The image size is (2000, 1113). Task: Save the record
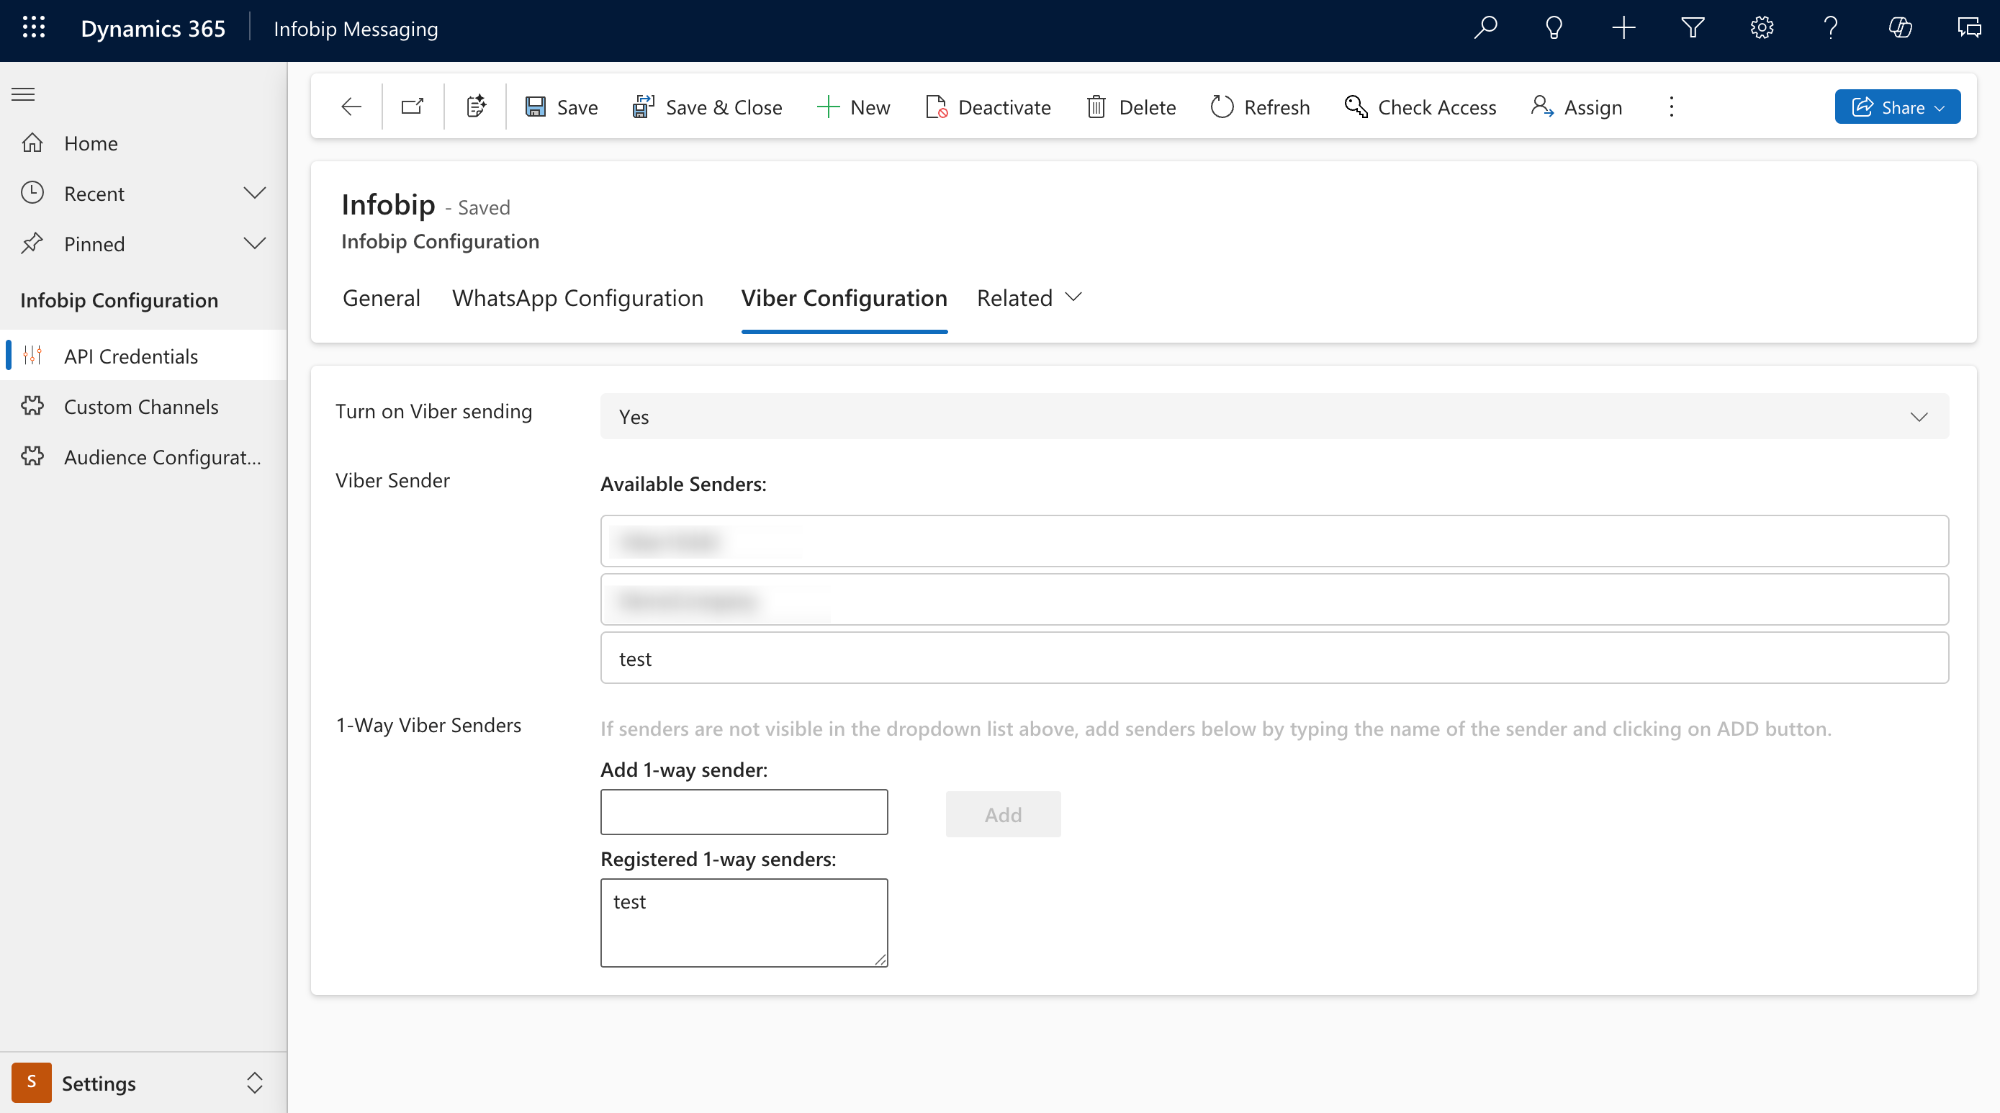562,107
